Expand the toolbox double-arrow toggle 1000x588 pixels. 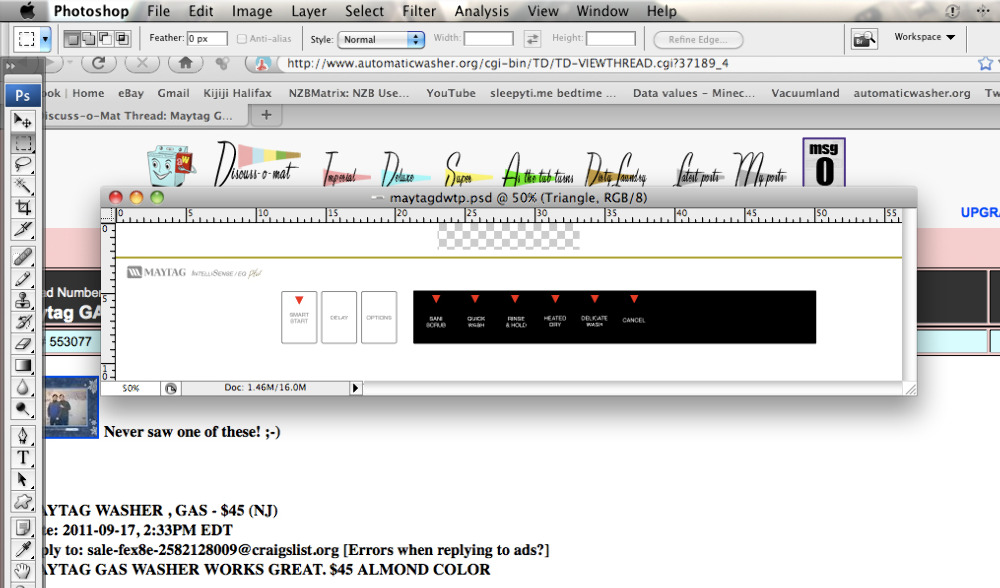(x=10, y=66)
